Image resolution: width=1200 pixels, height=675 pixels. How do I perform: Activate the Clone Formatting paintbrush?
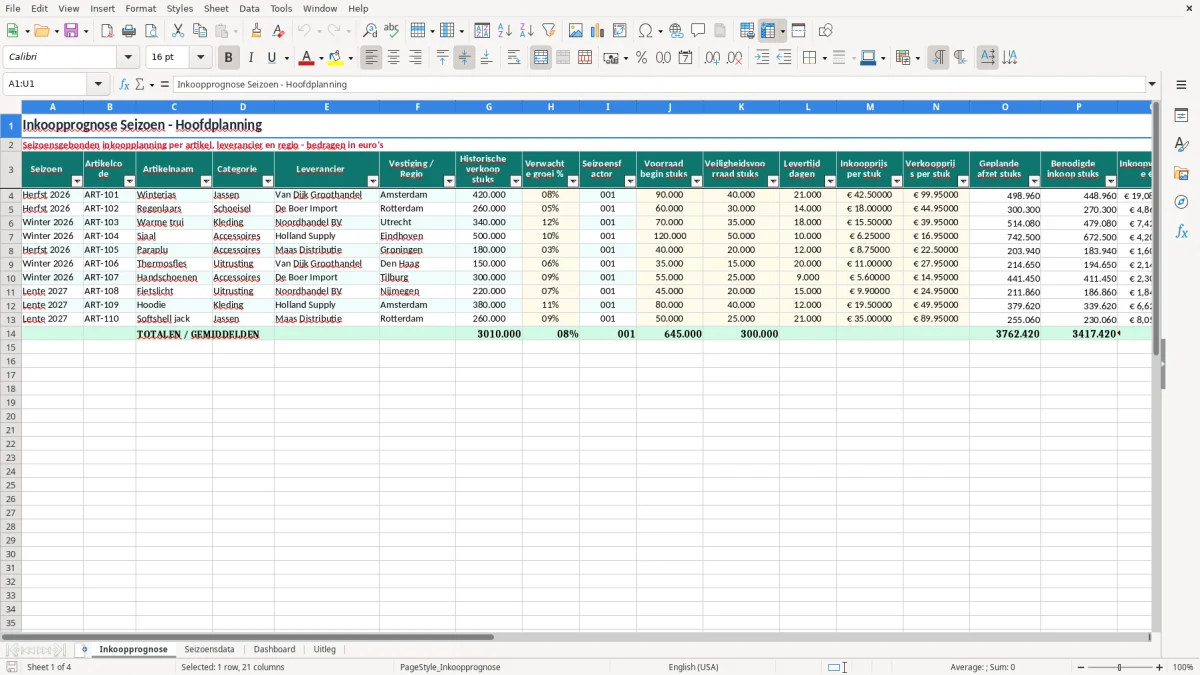257,31
